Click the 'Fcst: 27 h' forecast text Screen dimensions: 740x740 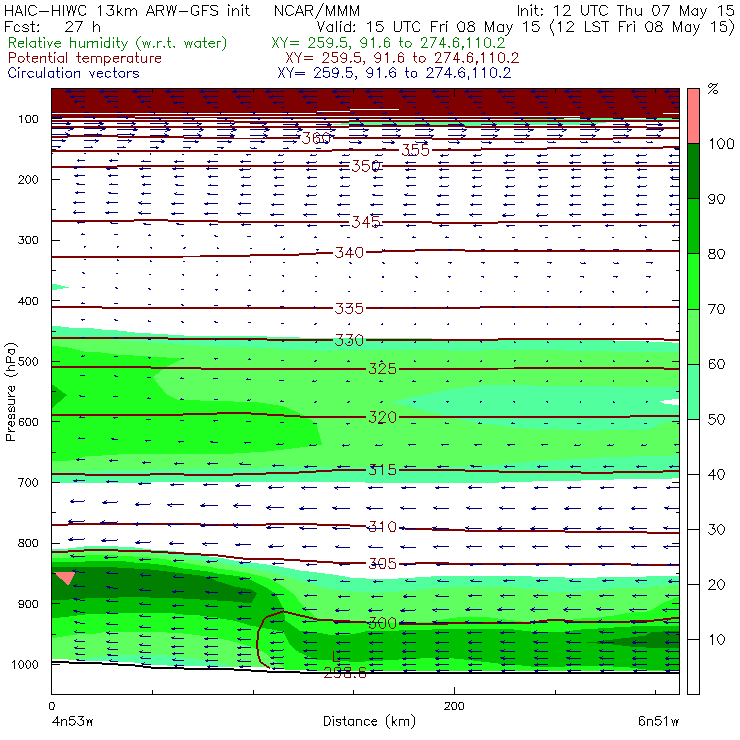52,27
